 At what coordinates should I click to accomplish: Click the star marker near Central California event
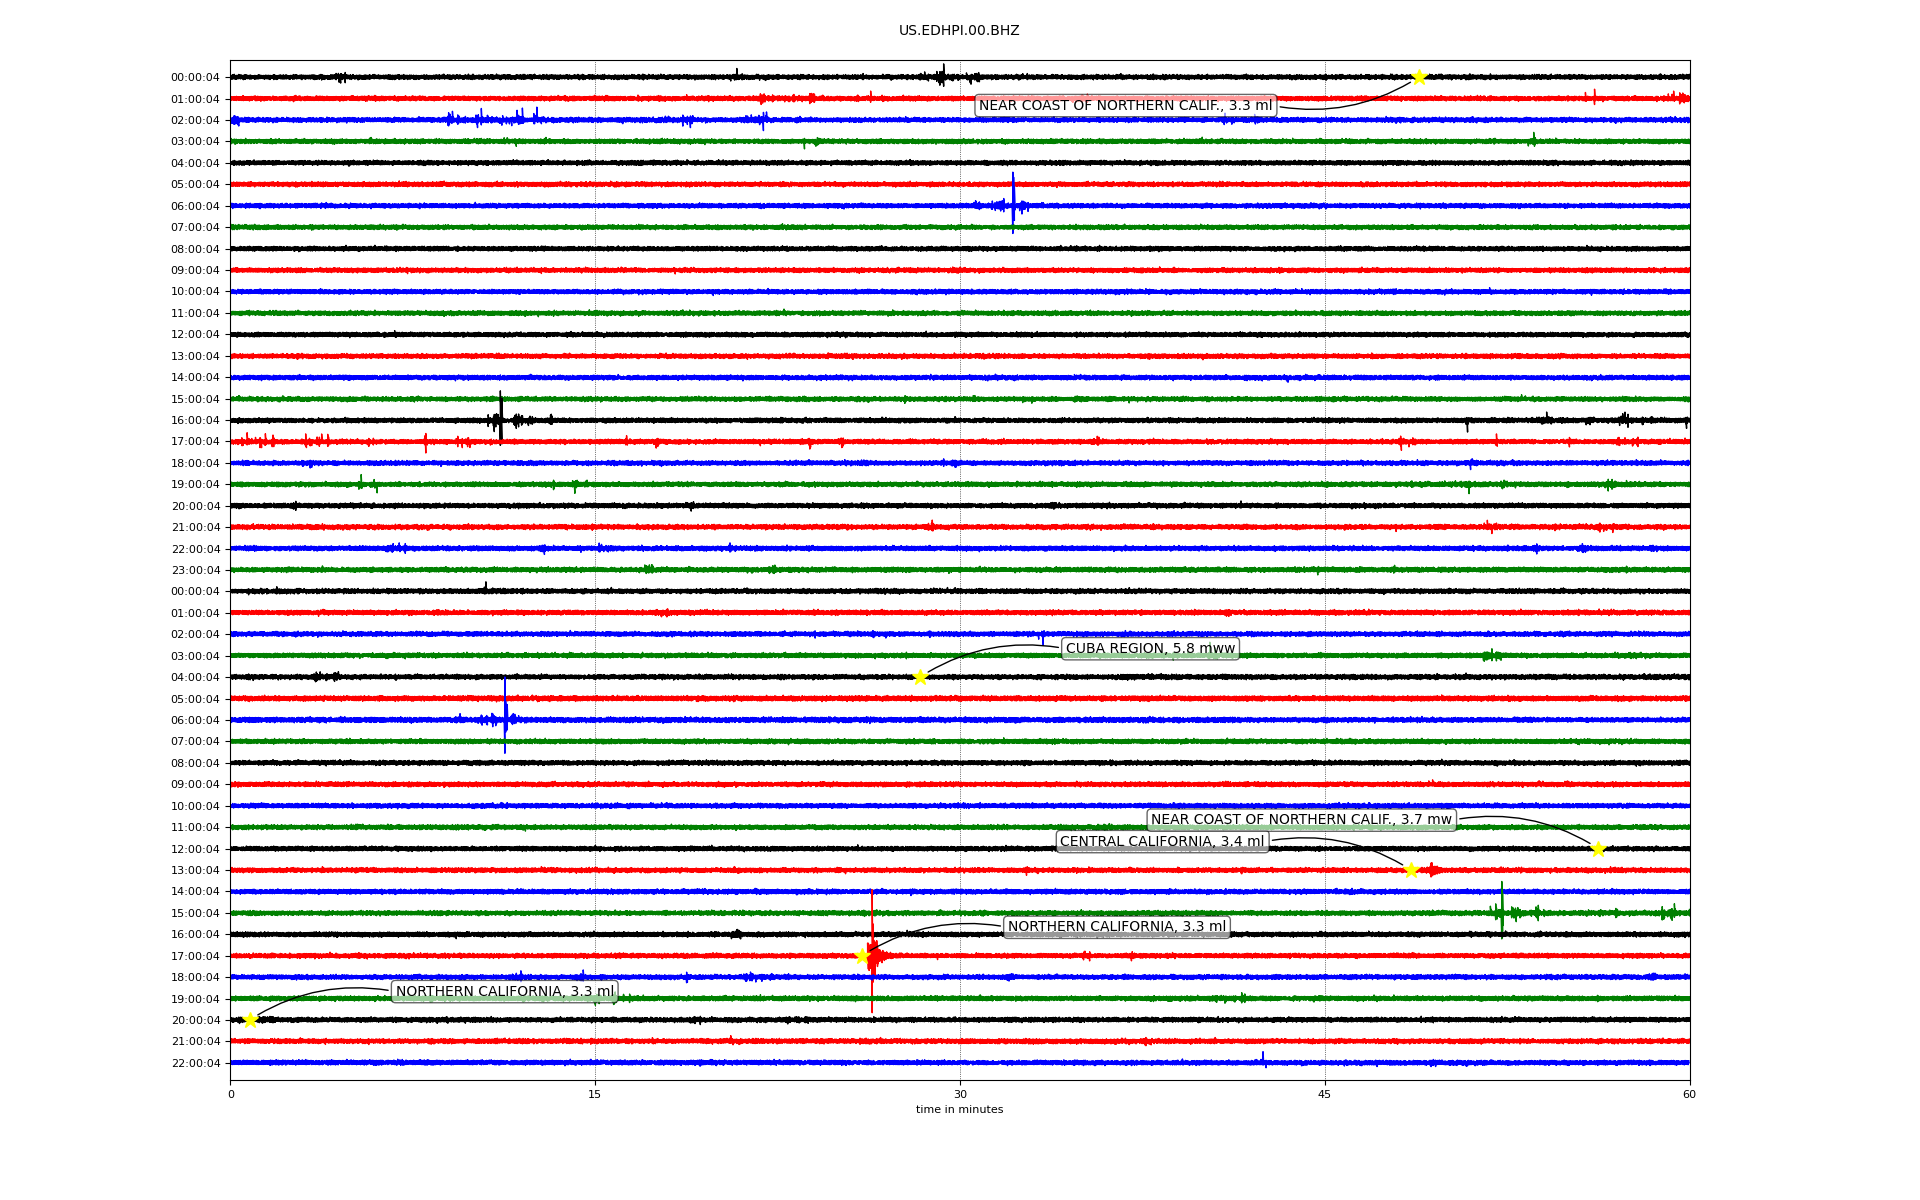pos(1411,870)
